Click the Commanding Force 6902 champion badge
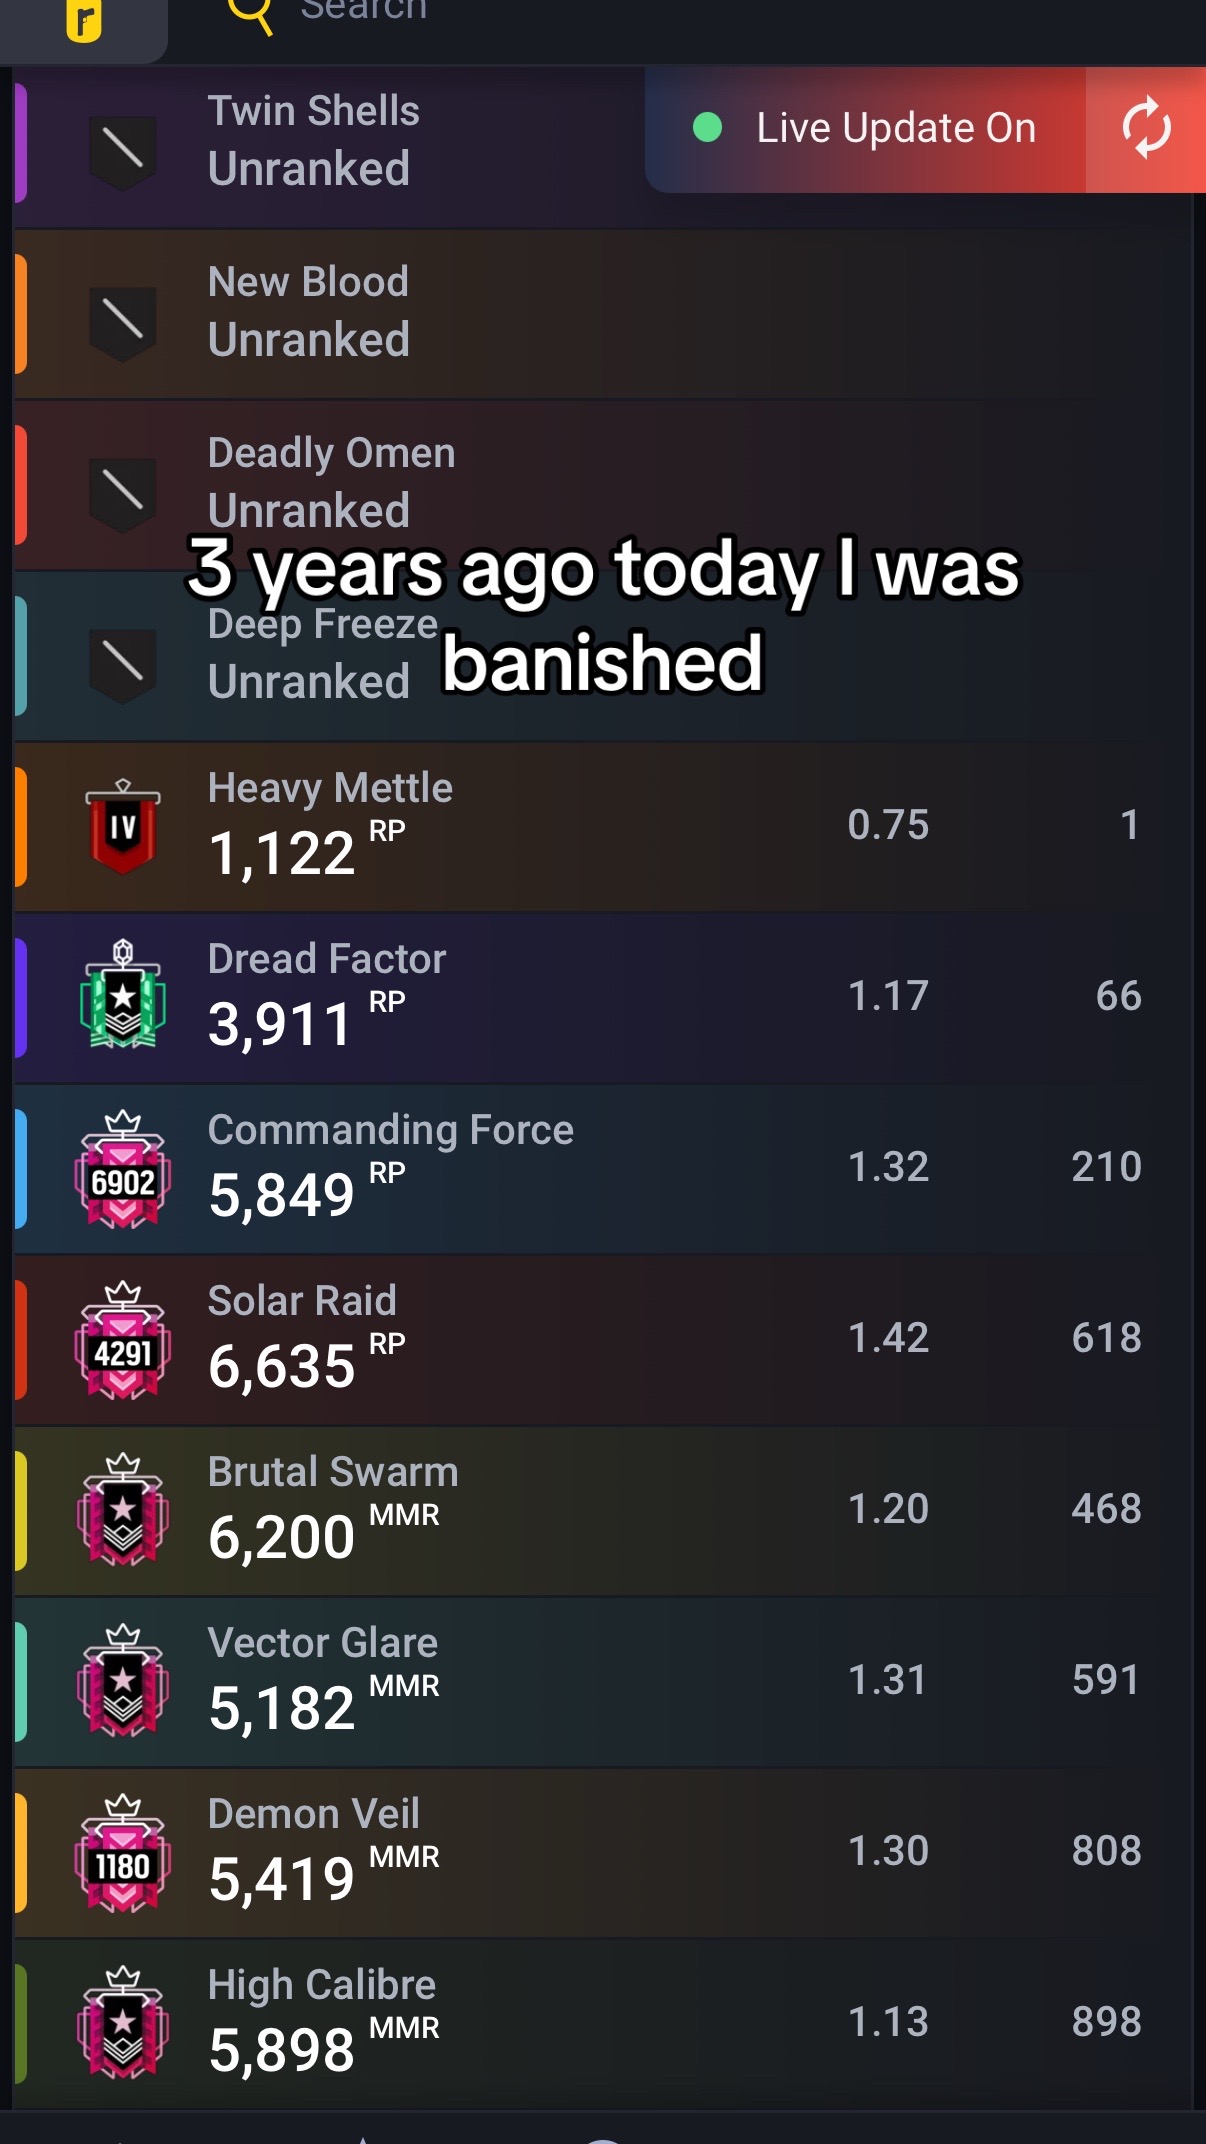This screenshot has height=2144, width=1206. (x=122, y=1169)
